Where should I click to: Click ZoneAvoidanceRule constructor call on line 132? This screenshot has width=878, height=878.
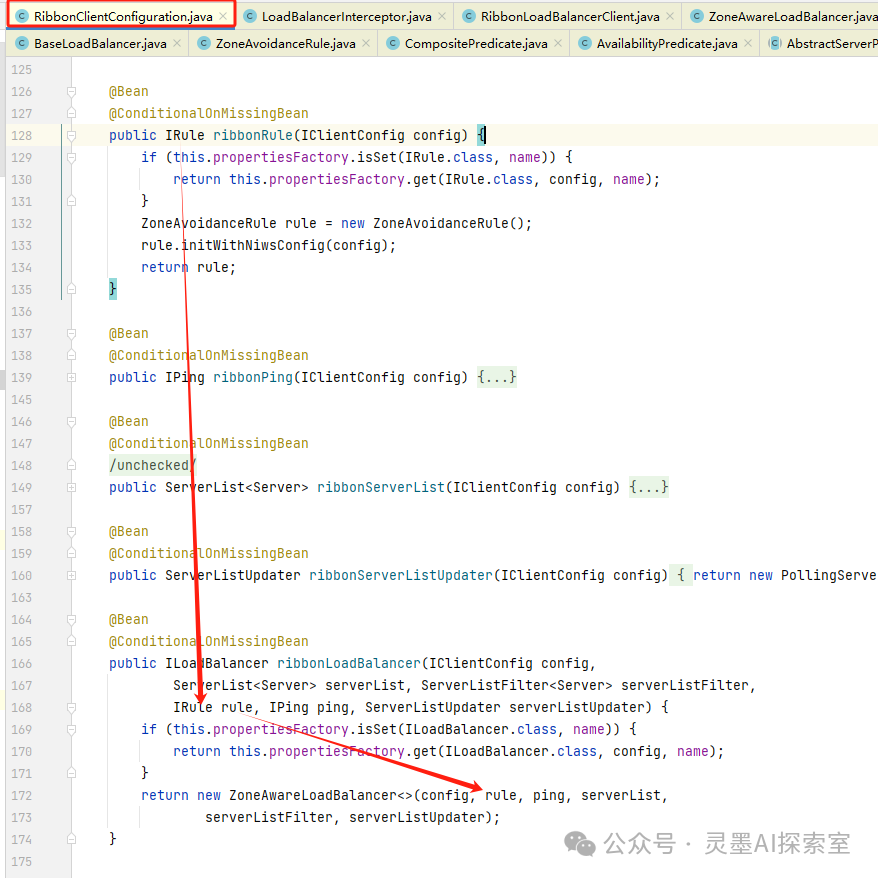click(440, 223)
